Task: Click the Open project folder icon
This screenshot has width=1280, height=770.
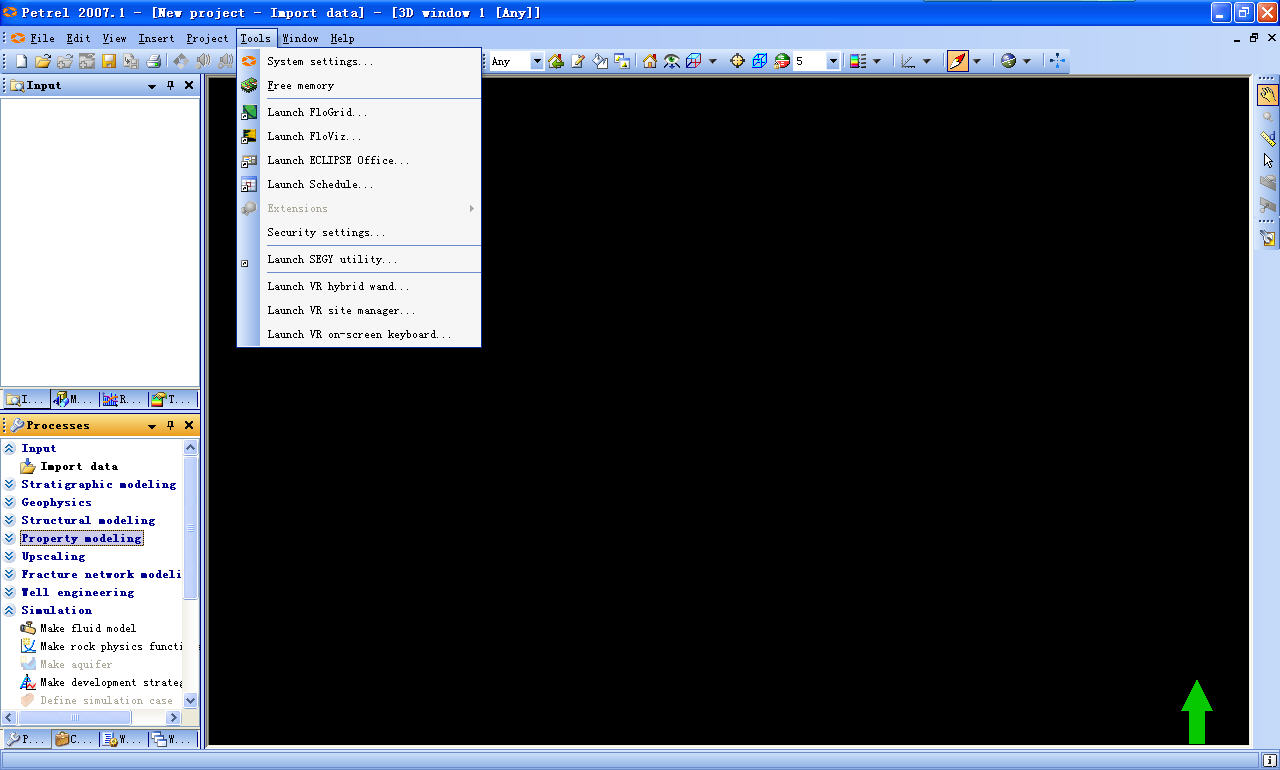Action: tap(43, 61)
